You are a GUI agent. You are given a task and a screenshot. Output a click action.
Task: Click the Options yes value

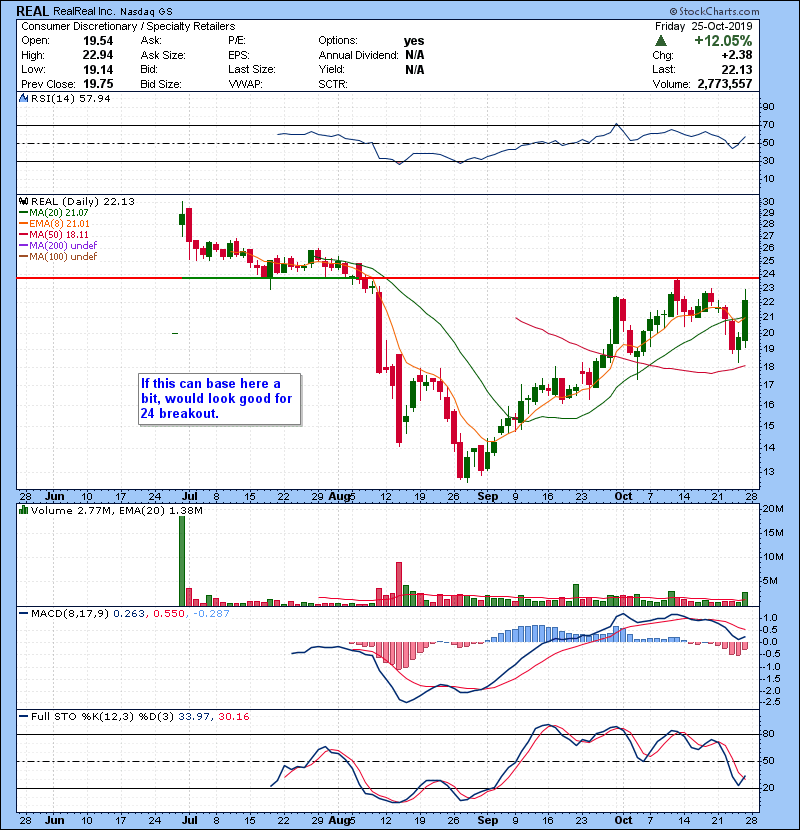click(x=414, y=41)
